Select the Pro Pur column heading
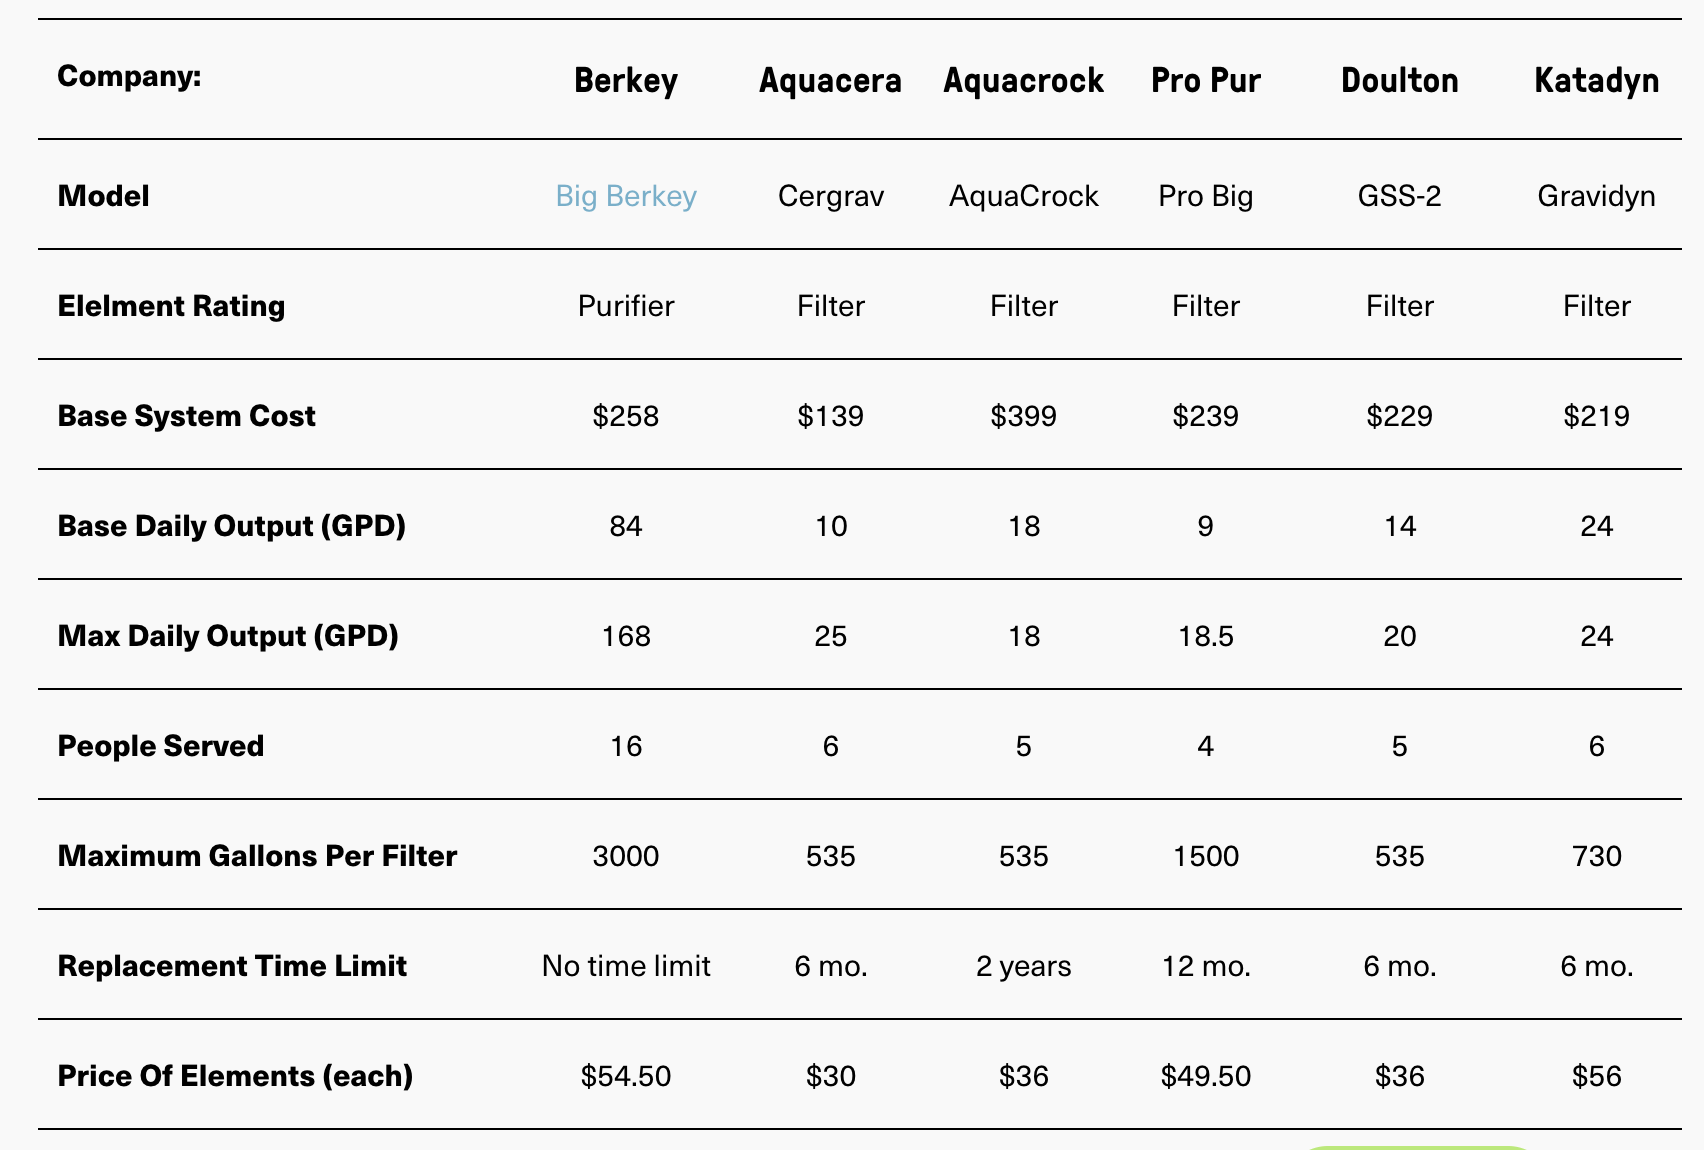The image size is (1704, 1150). [1205, 80]
